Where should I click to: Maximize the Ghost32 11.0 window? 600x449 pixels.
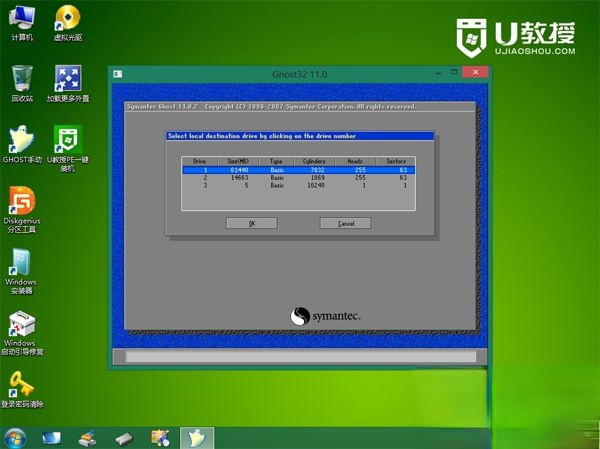pyautogui.click(x=454, y=72)
